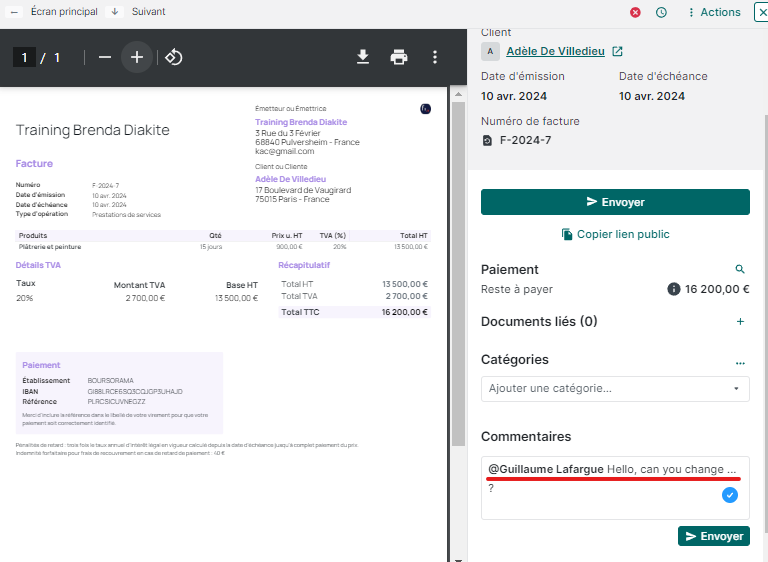Screen dimensions: 768x562
Task: Open the Ajouter une catégorie dropdown
Action: pyautogui.click(x=615, y=388)
